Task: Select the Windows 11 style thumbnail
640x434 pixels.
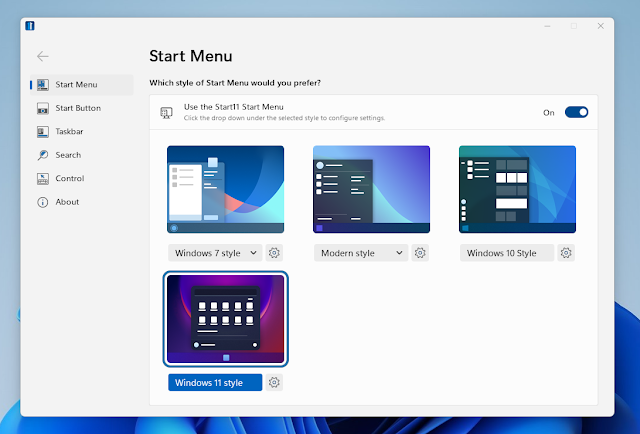Action: pyautogui.click(x=225, y=318)
